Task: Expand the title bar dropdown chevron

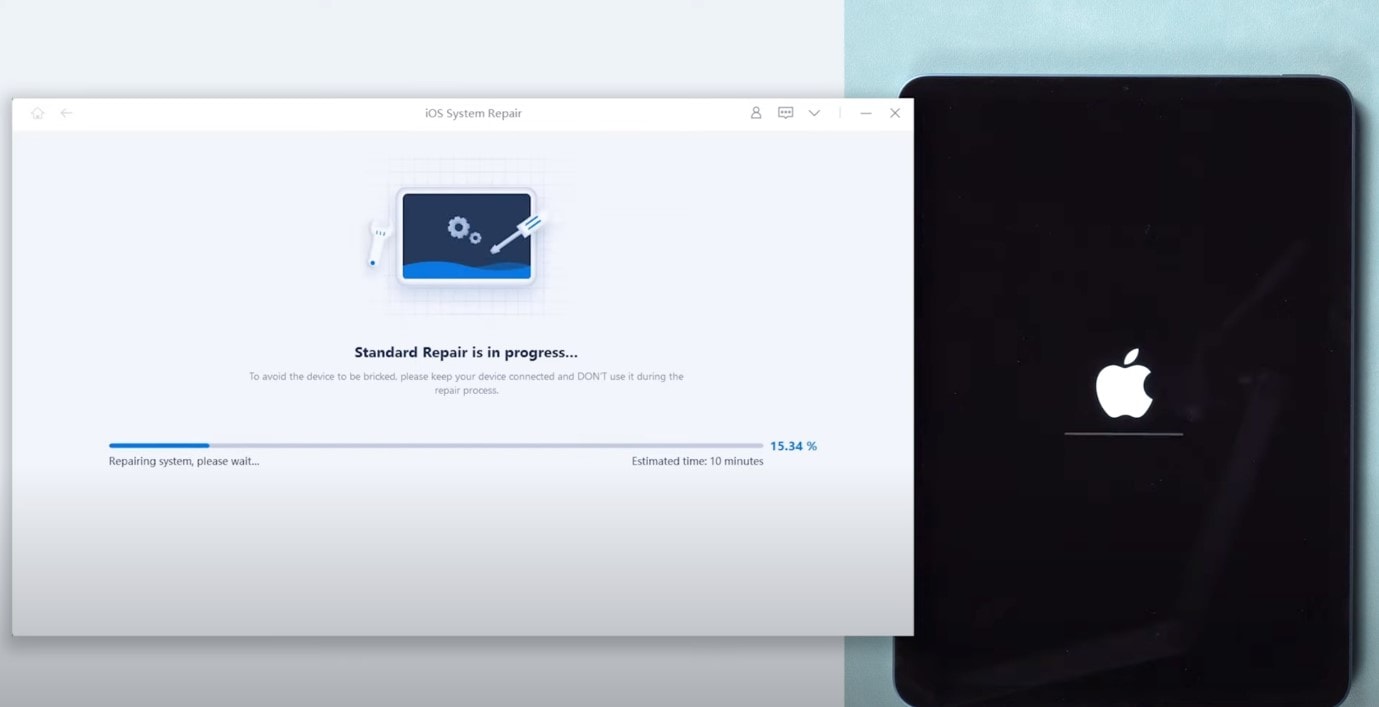Action: click(x=814, y=113)
